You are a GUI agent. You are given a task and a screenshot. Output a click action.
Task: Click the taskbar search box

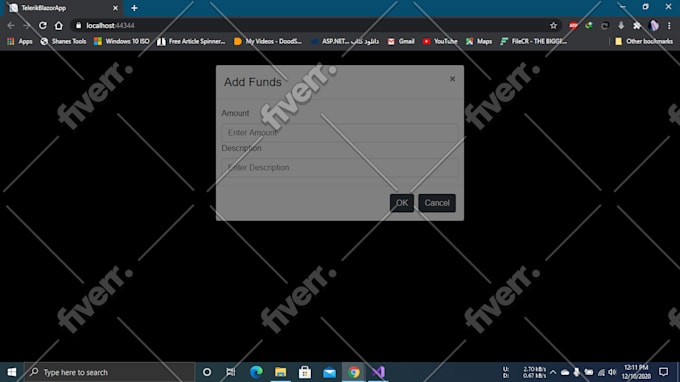pyautogui.click(x=109, y=372)
